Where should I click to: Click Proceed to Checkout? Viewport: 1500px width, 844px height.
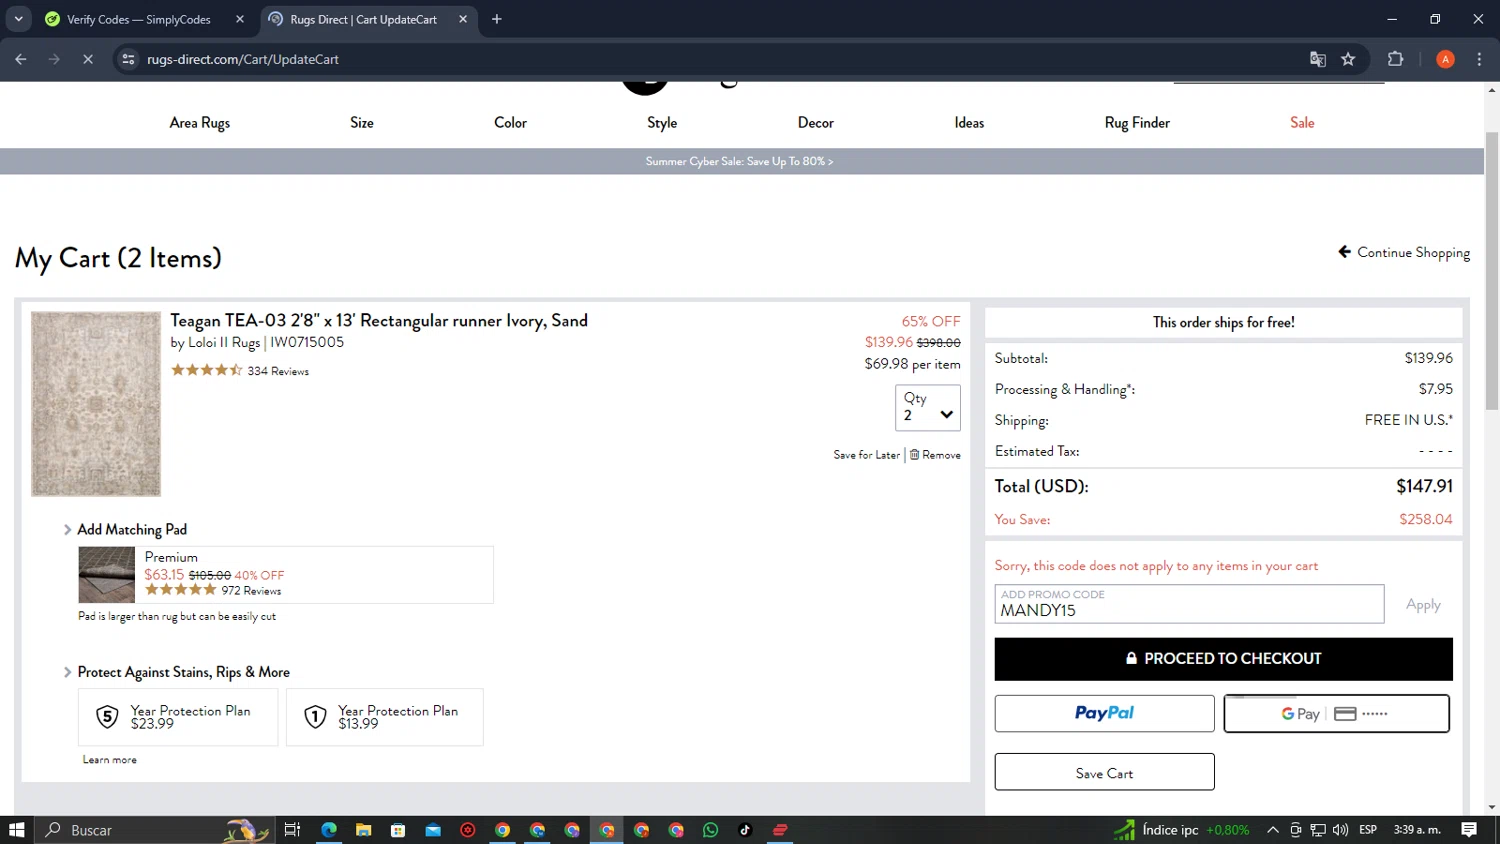(x=1223, y=659)
